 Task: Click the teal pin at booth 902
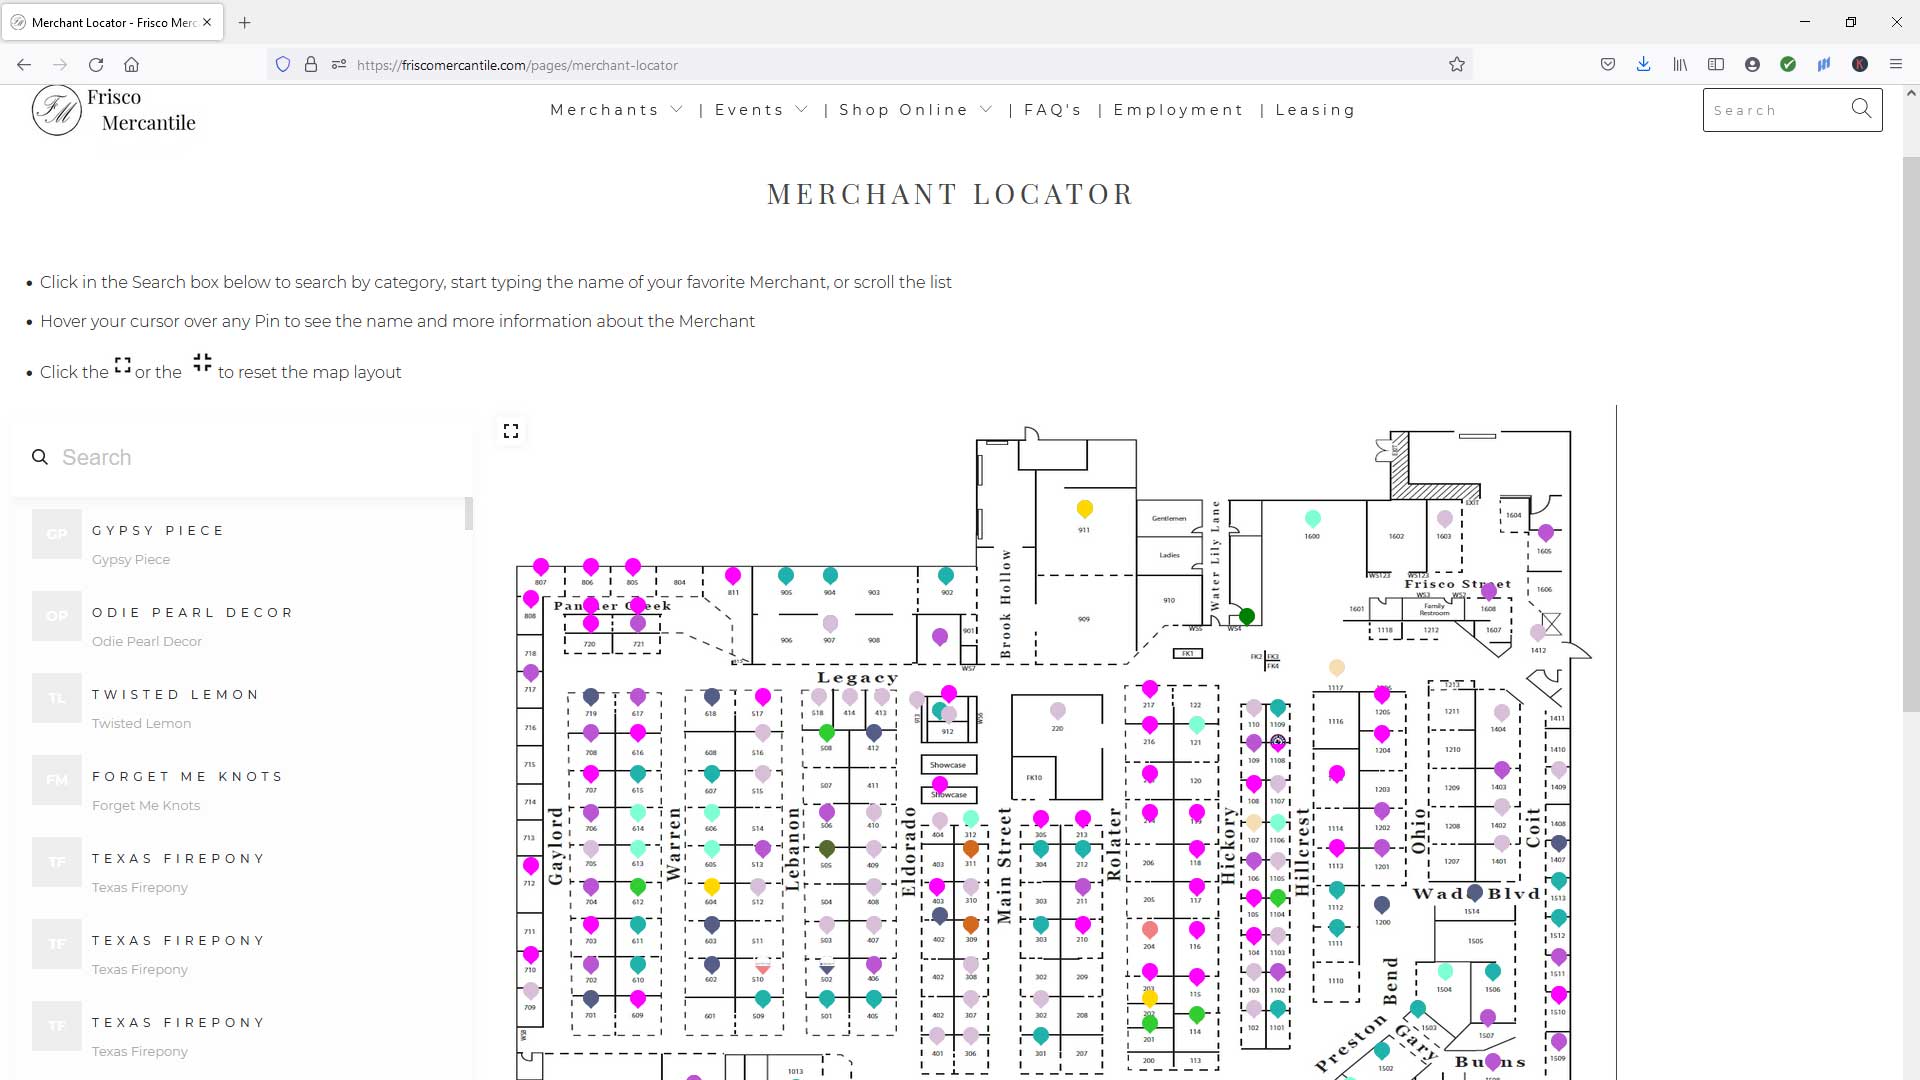tap(946, 576)
